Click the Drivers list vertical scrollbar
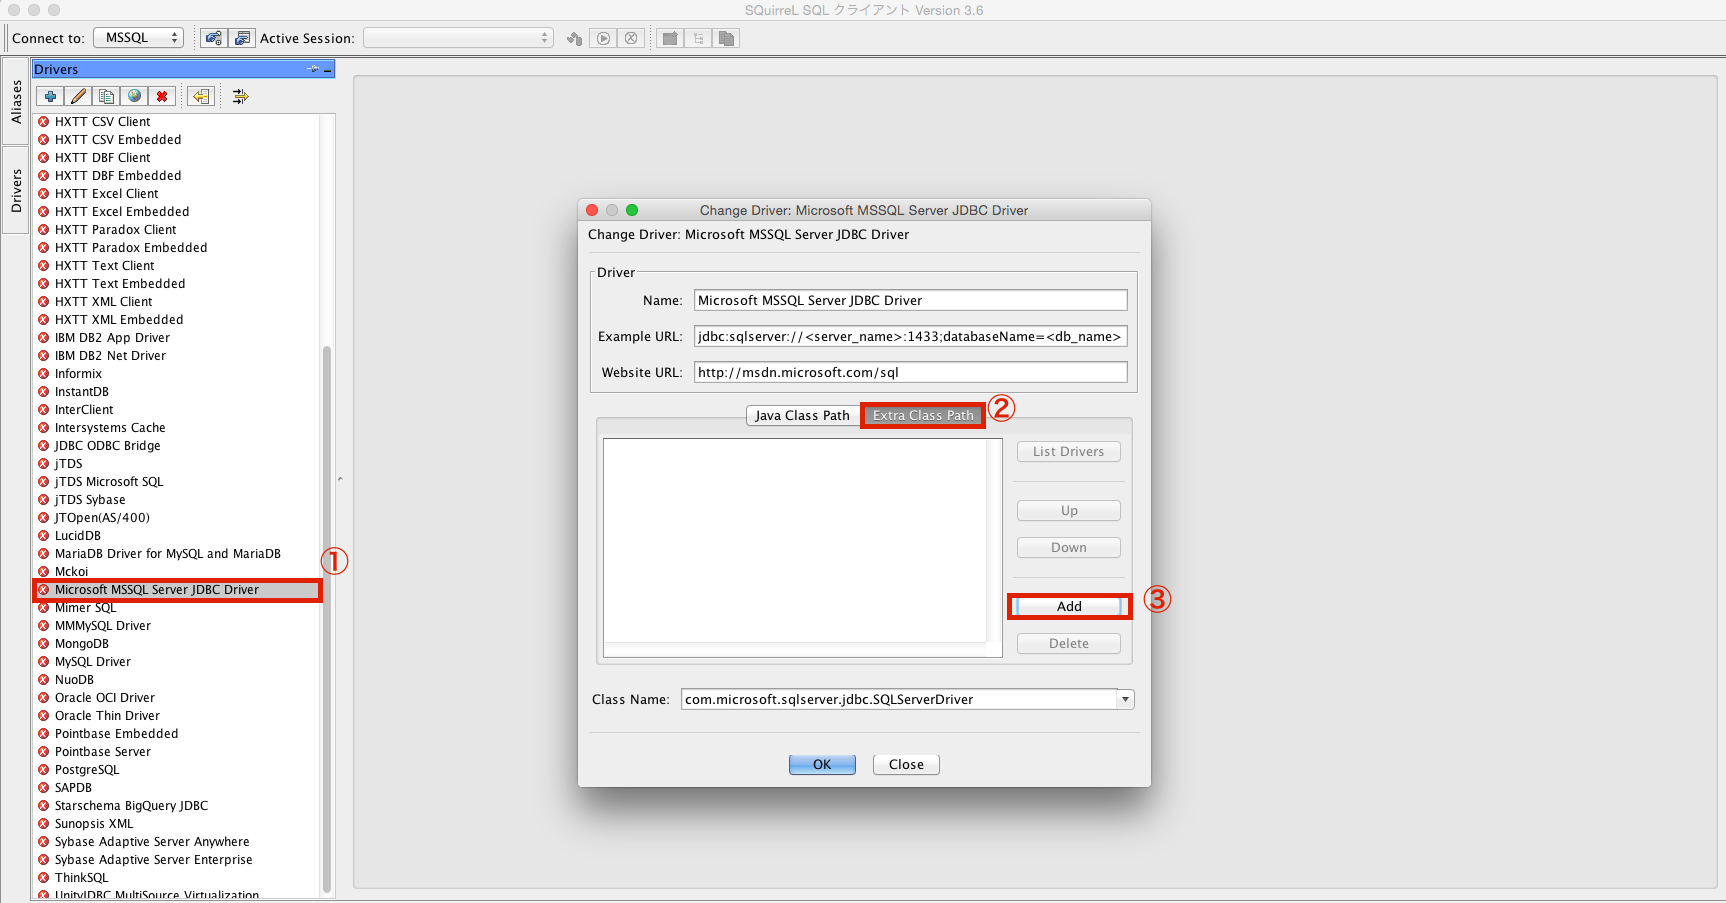Screen dimensions: 1726x903 tap(327, 620)
